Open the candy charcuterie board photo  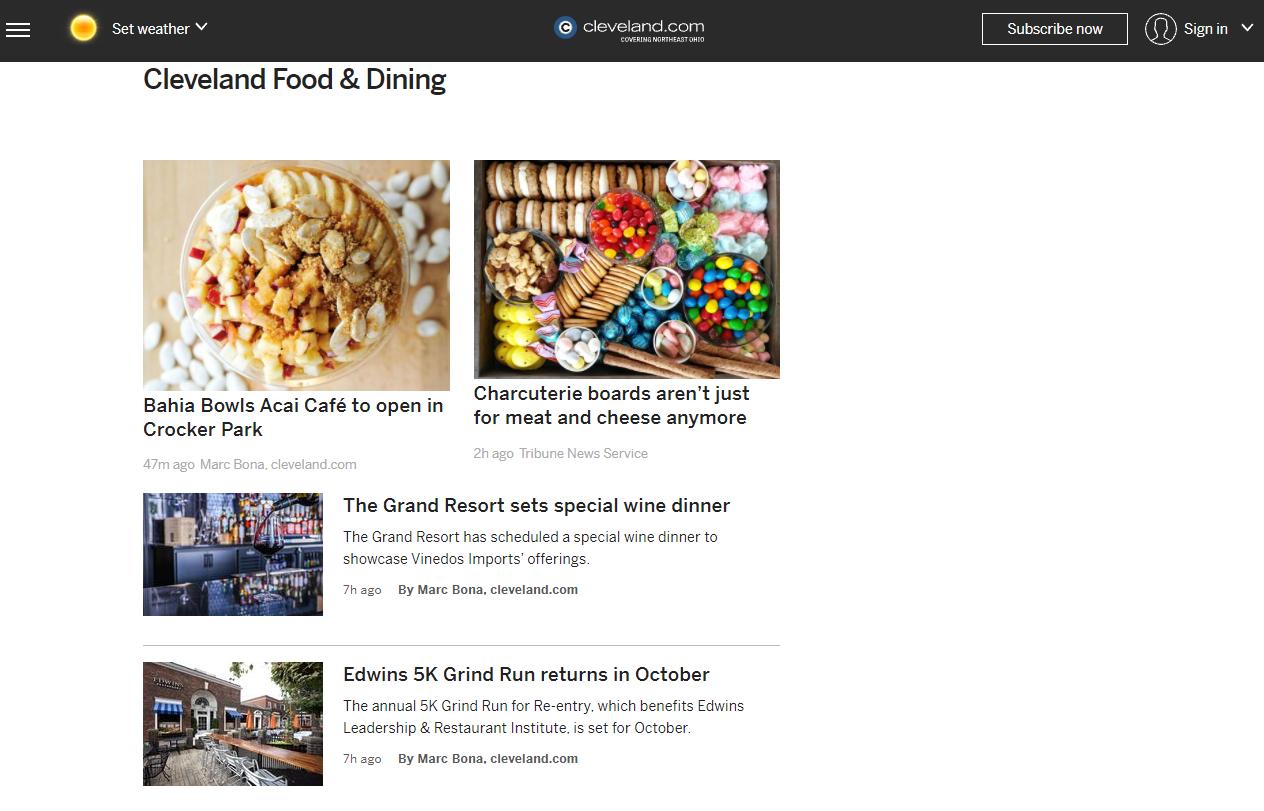pos(627,269)
